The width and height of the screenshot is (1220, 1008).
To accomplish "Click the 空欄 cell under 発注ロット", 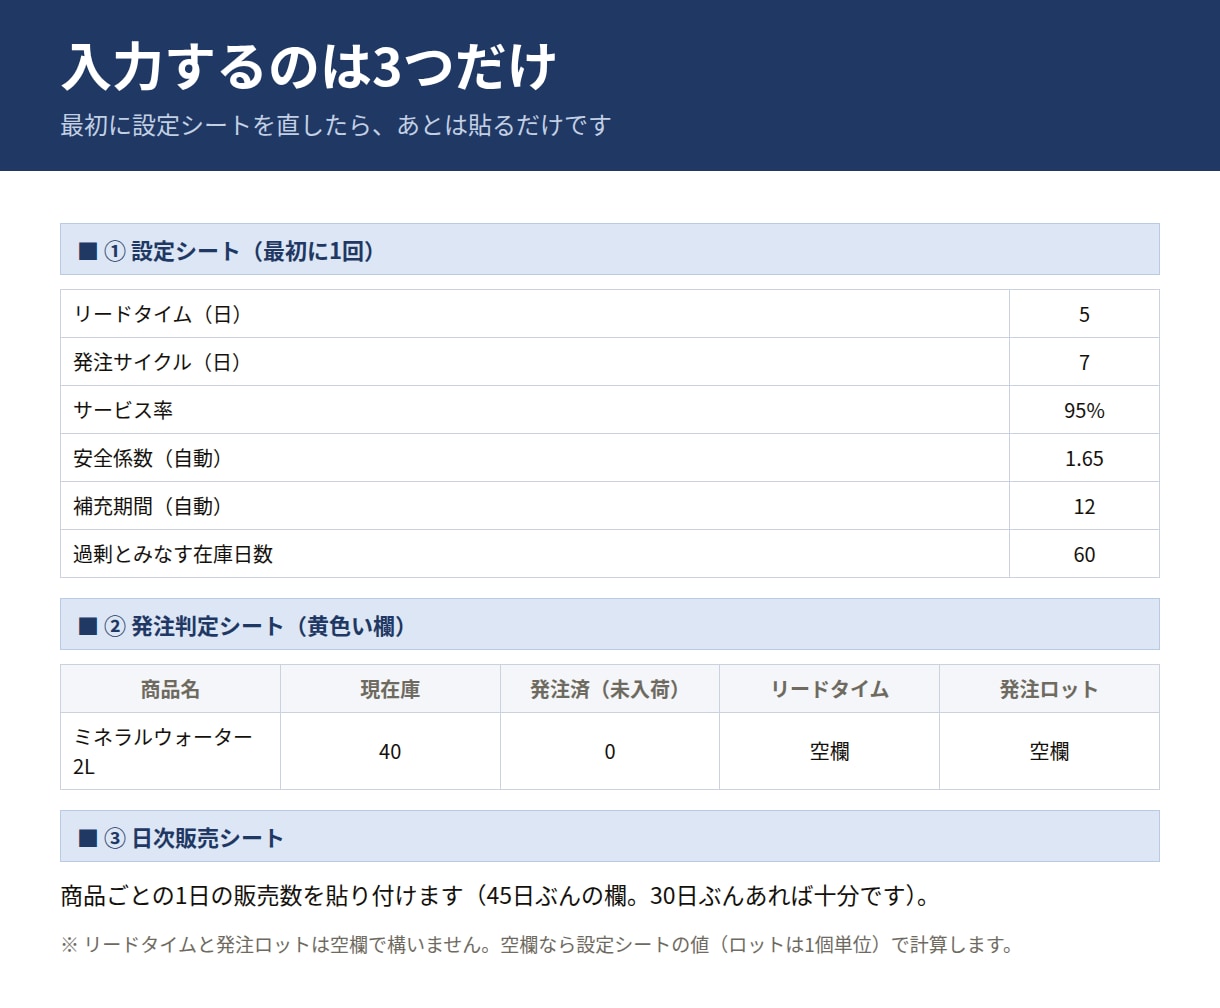I will 1049,751.
